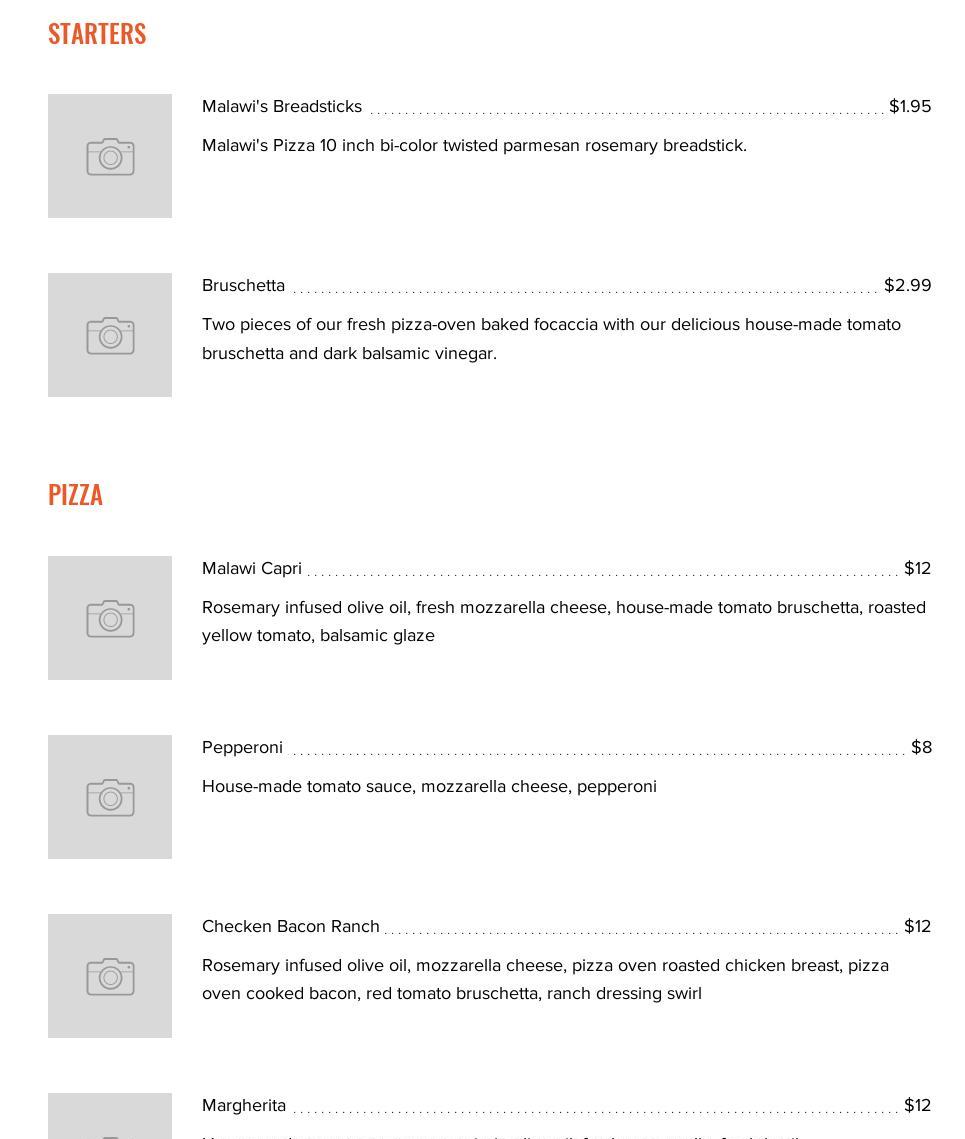Select the Bruschetta menu item title
This screenshot has width=965, height=1139.
point(243,285)
